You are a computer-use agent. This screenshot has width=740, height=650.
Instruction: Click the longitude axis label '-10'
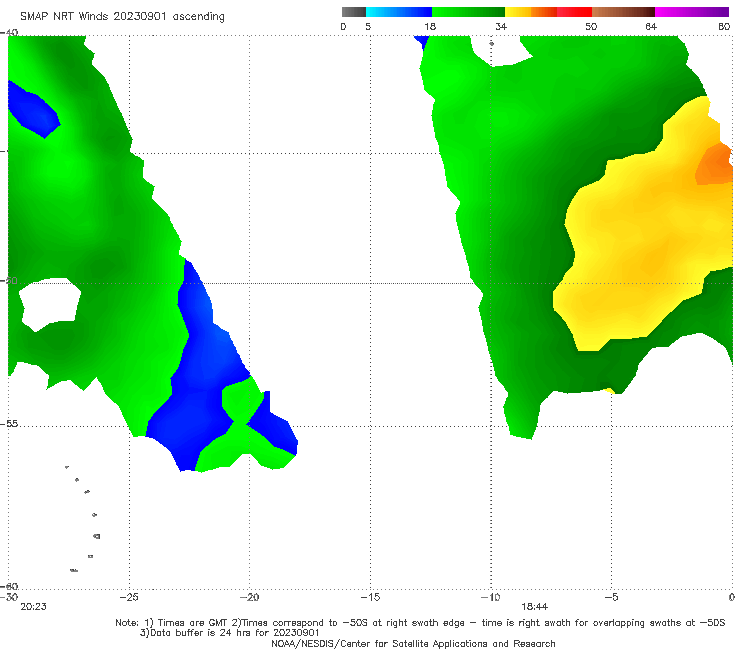coord(490,597)
